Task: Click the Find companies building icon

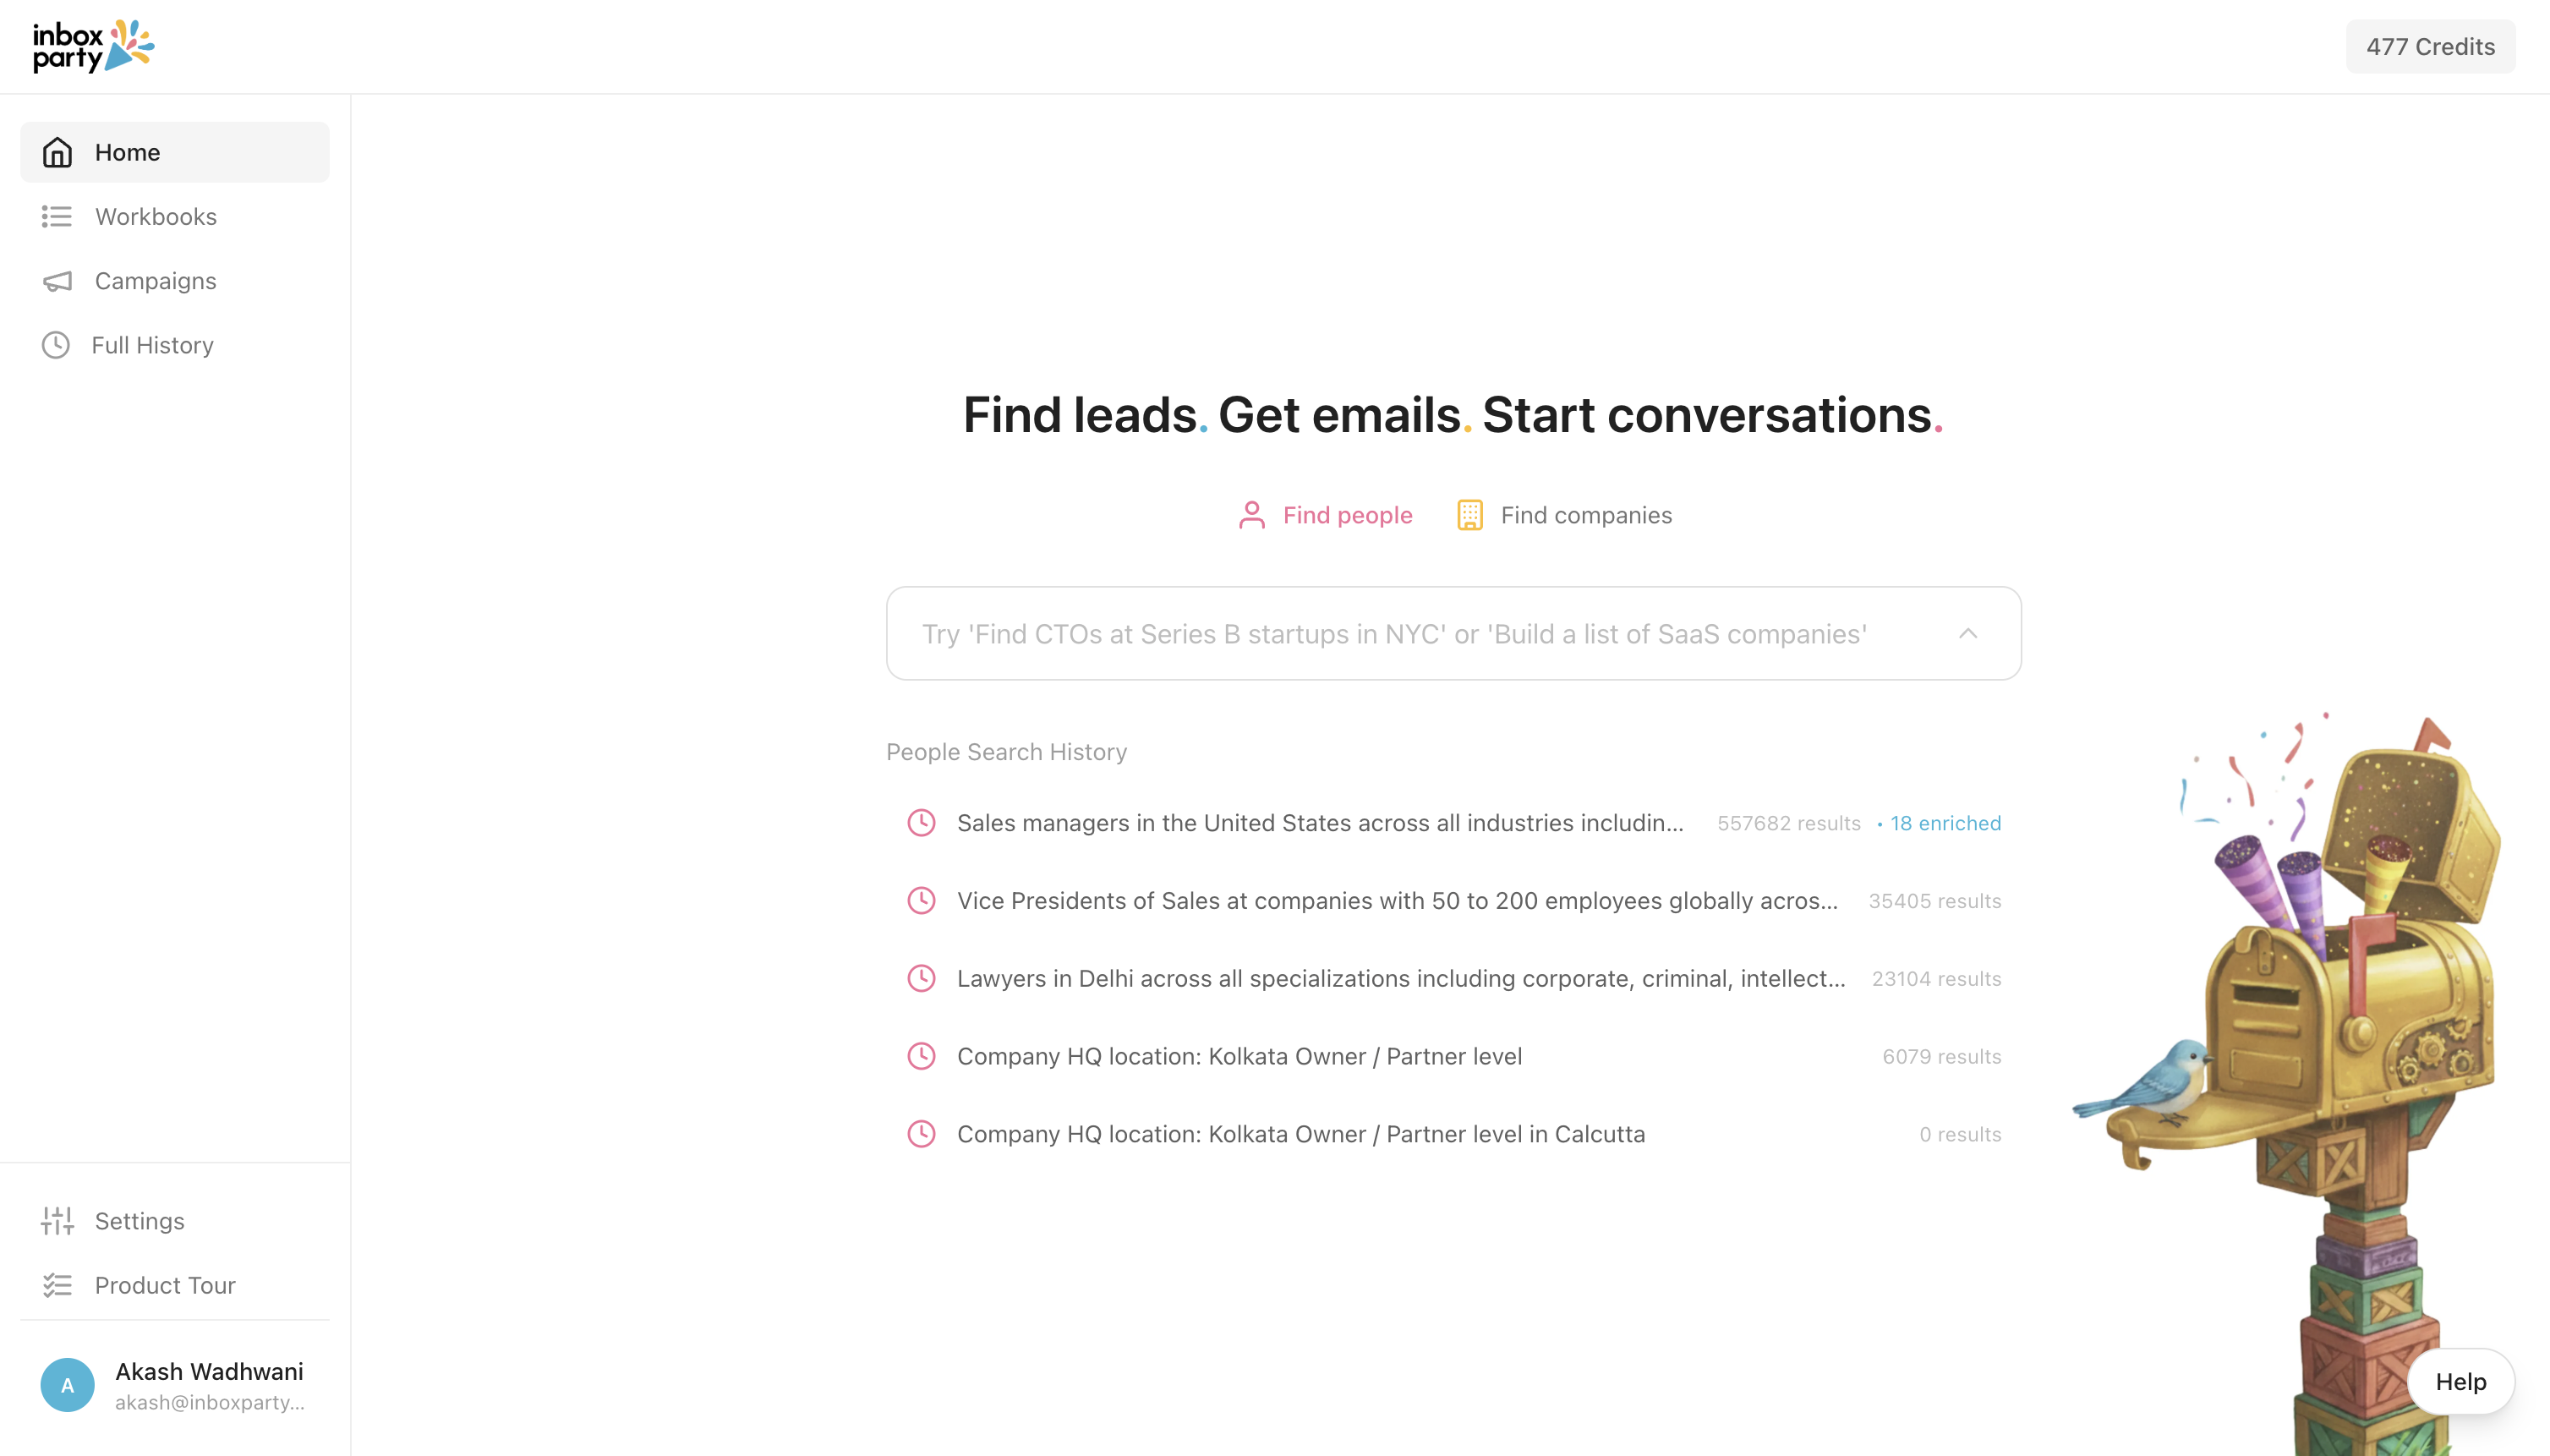Action: [1469, 515]
